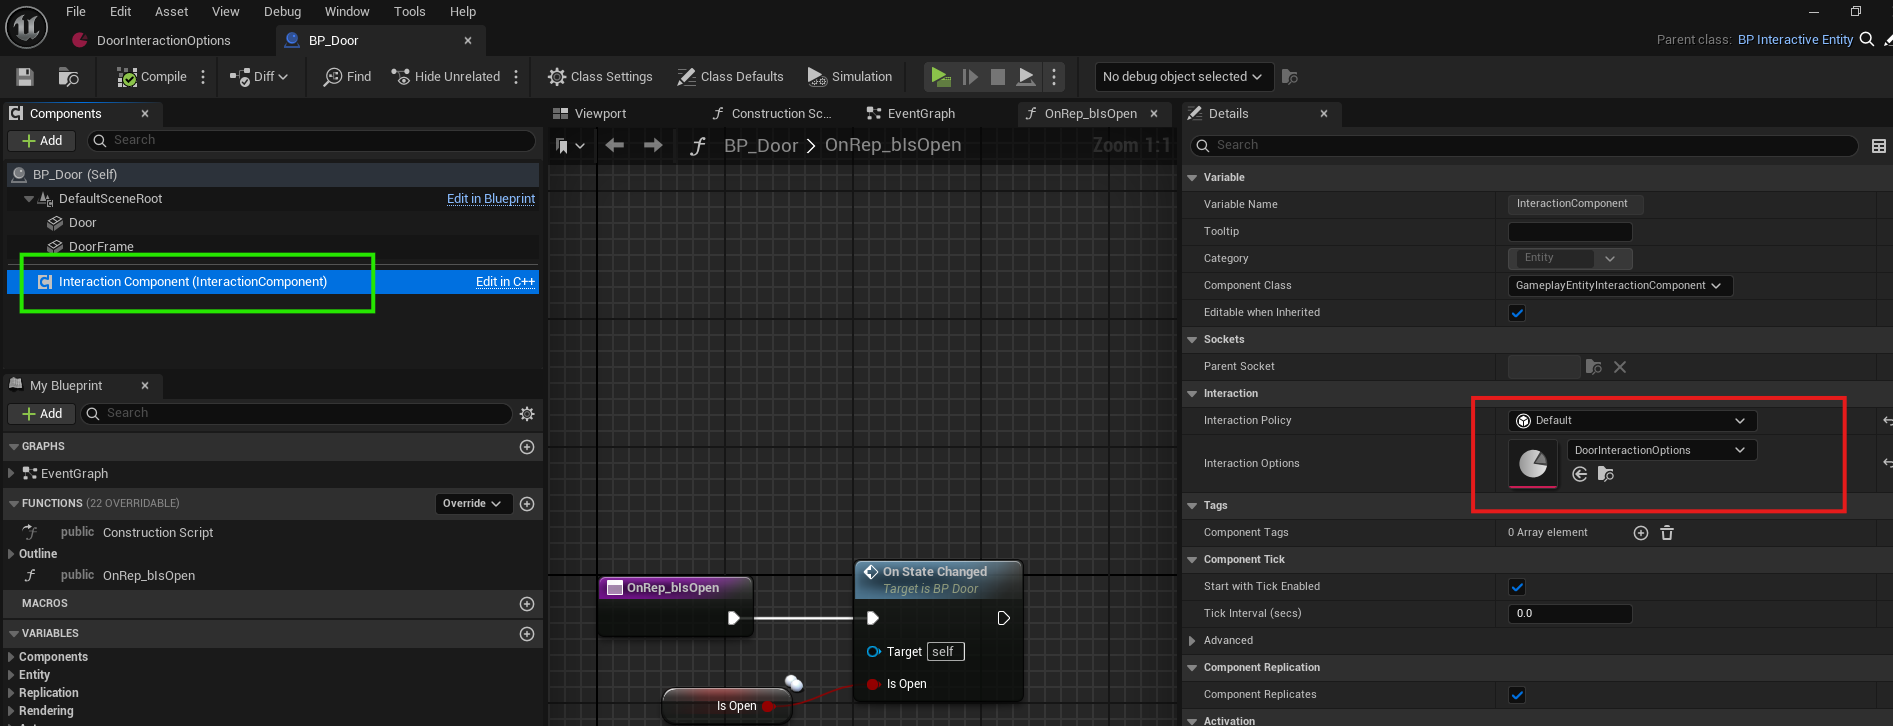Open Class Settings

click(600, 77)
